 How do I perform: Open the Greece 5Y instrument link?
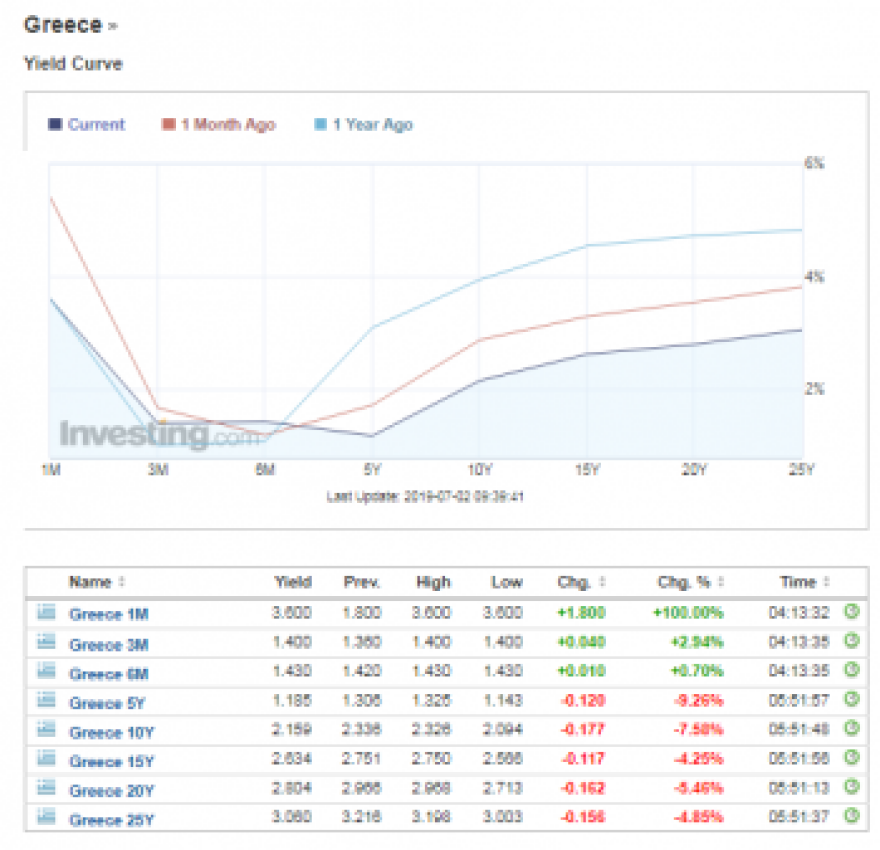104,701
